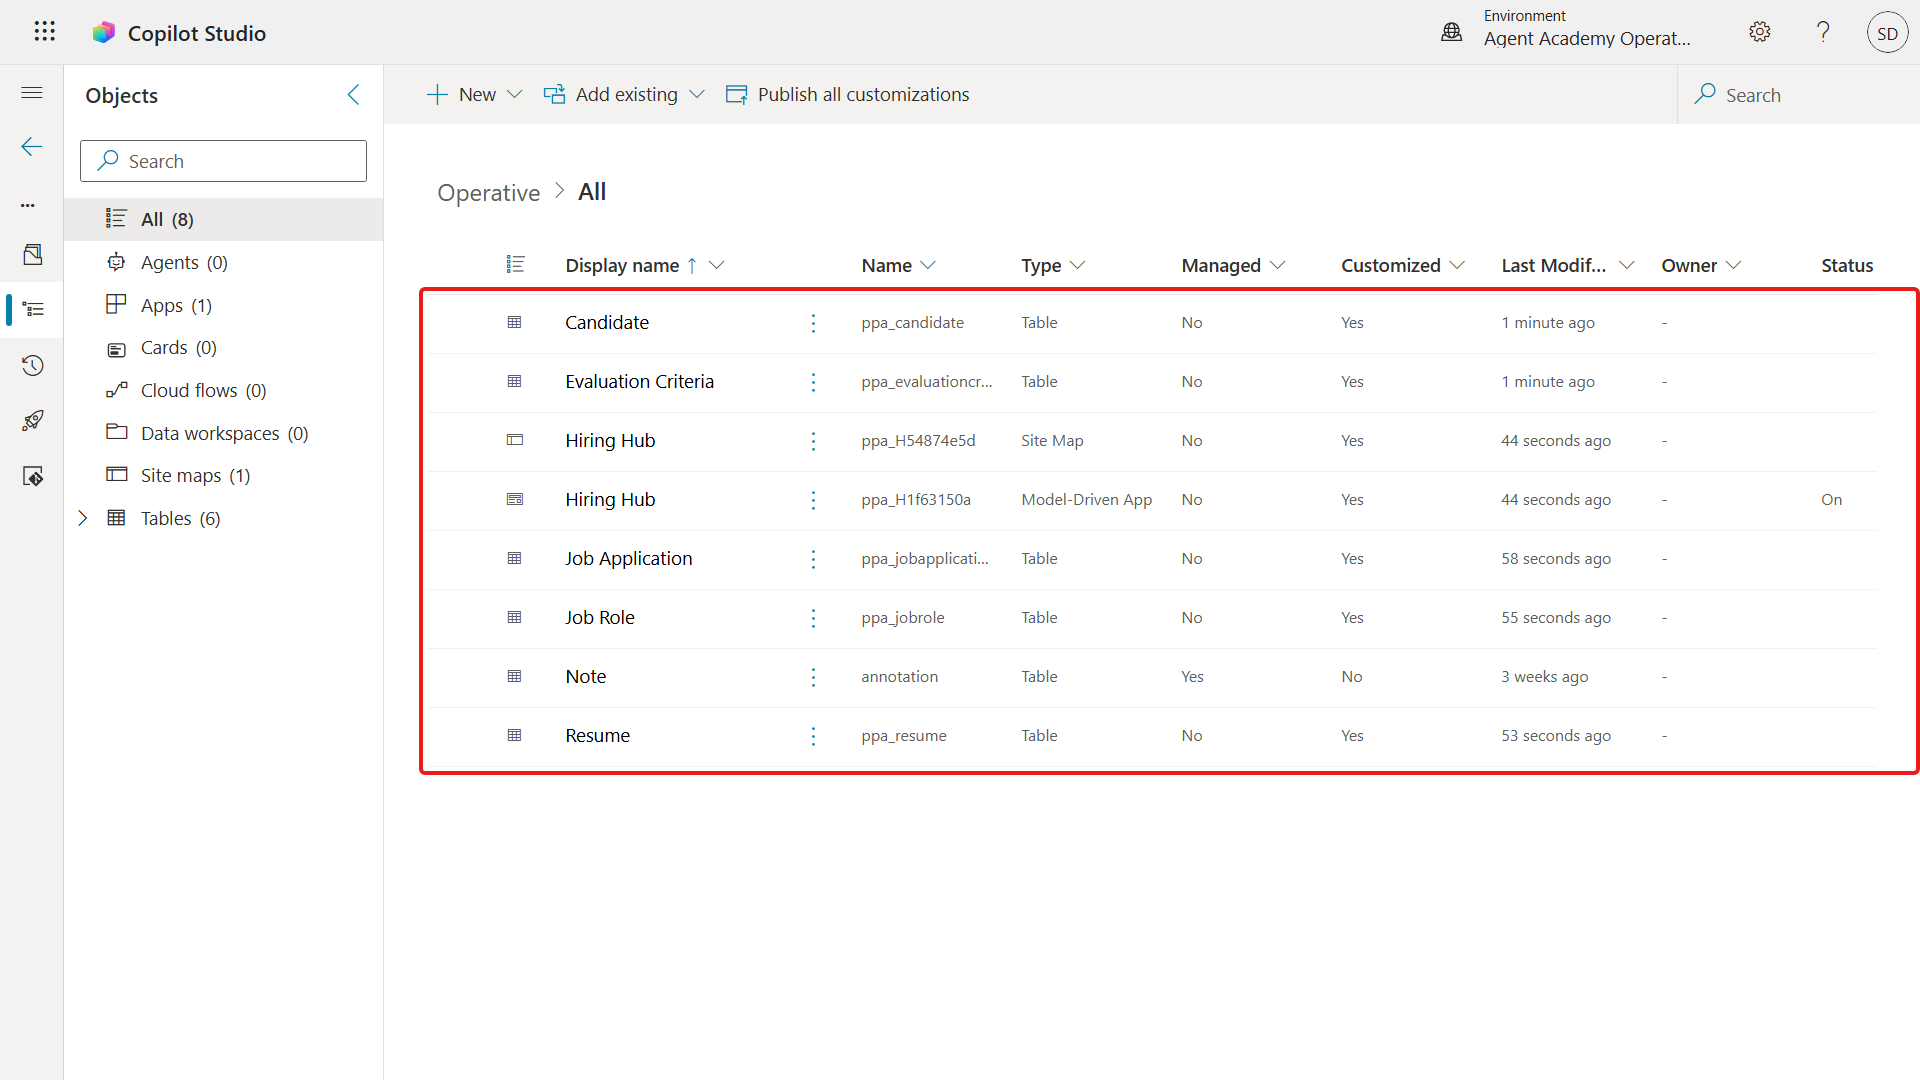Click the top-right Search box
The image size is (1920, 1080).
[x=1798, y=94]
